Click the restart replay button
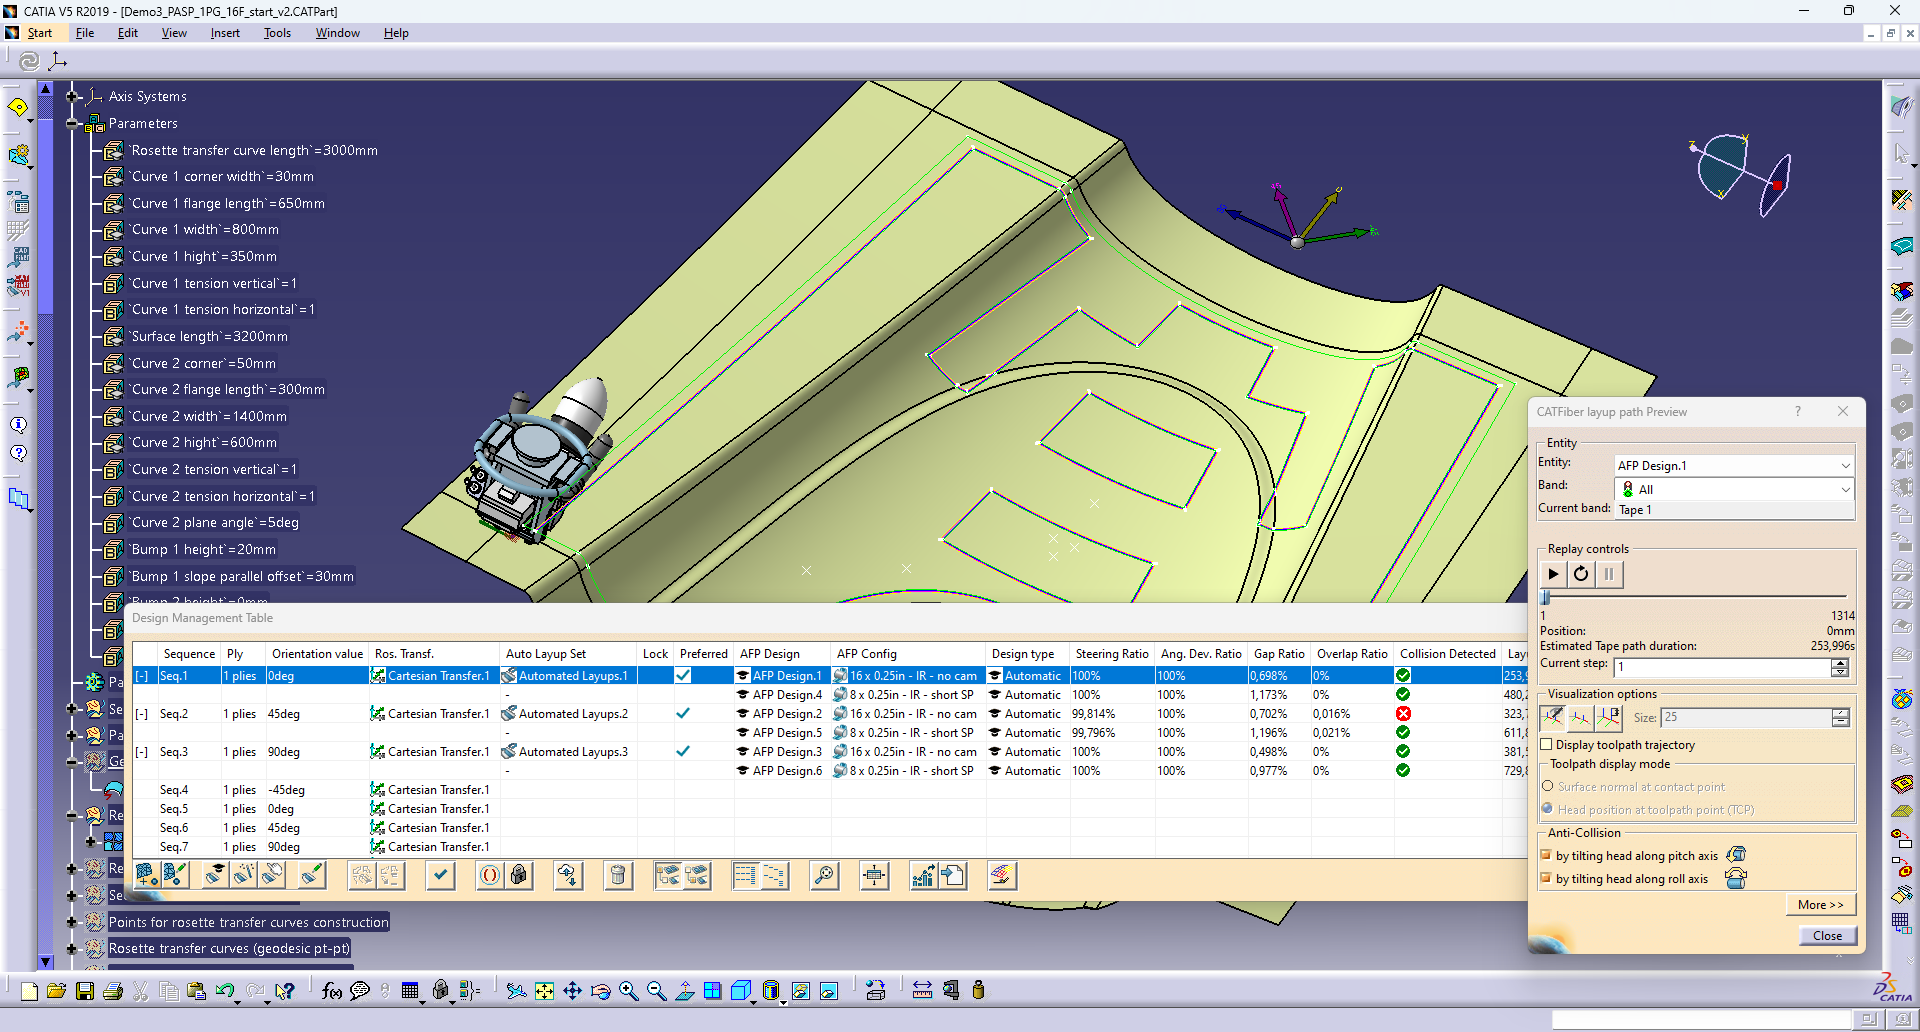This screenshot has width=1920, height=1032. point(1581,574)
